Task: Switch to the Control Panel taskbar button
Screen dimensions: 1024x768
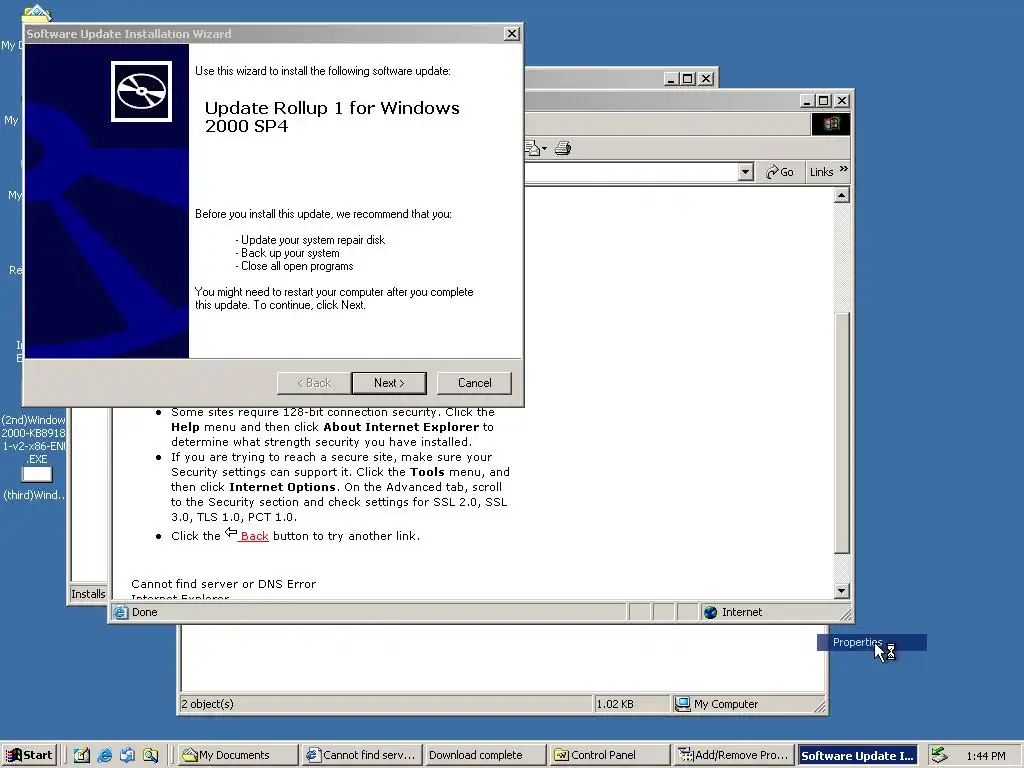Action: point(609,755)
